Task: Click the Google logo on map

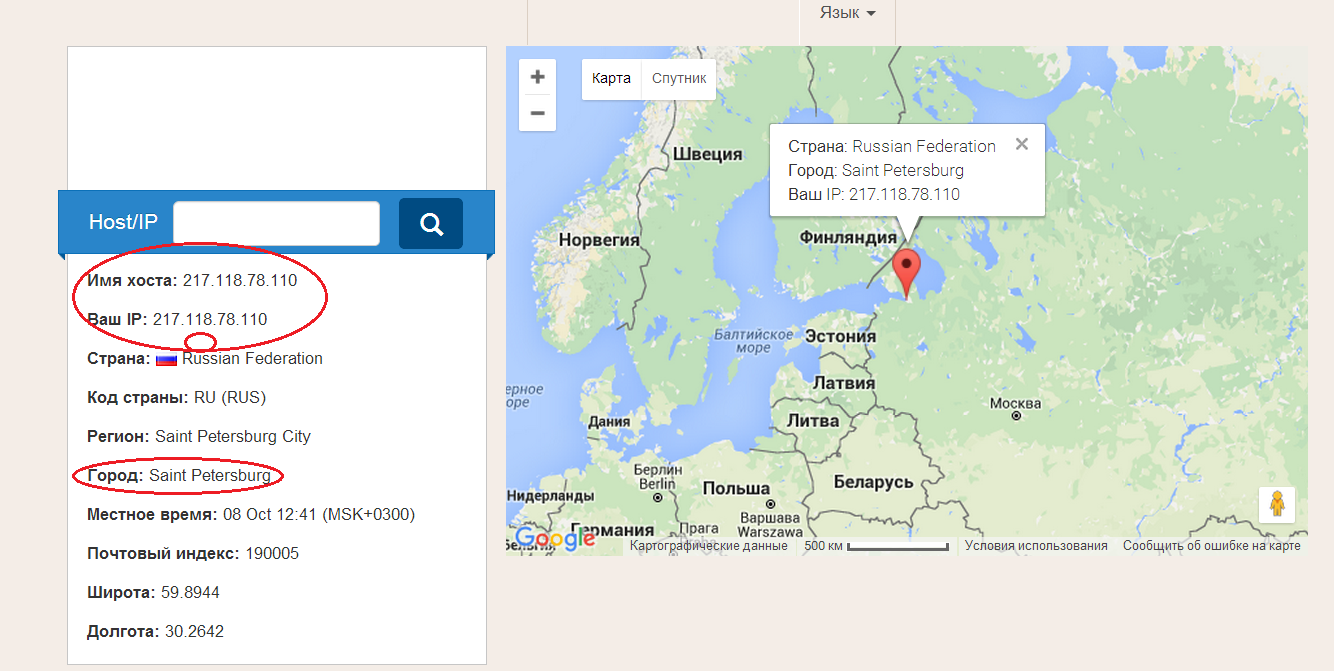Action: click(x=555, y=540)
